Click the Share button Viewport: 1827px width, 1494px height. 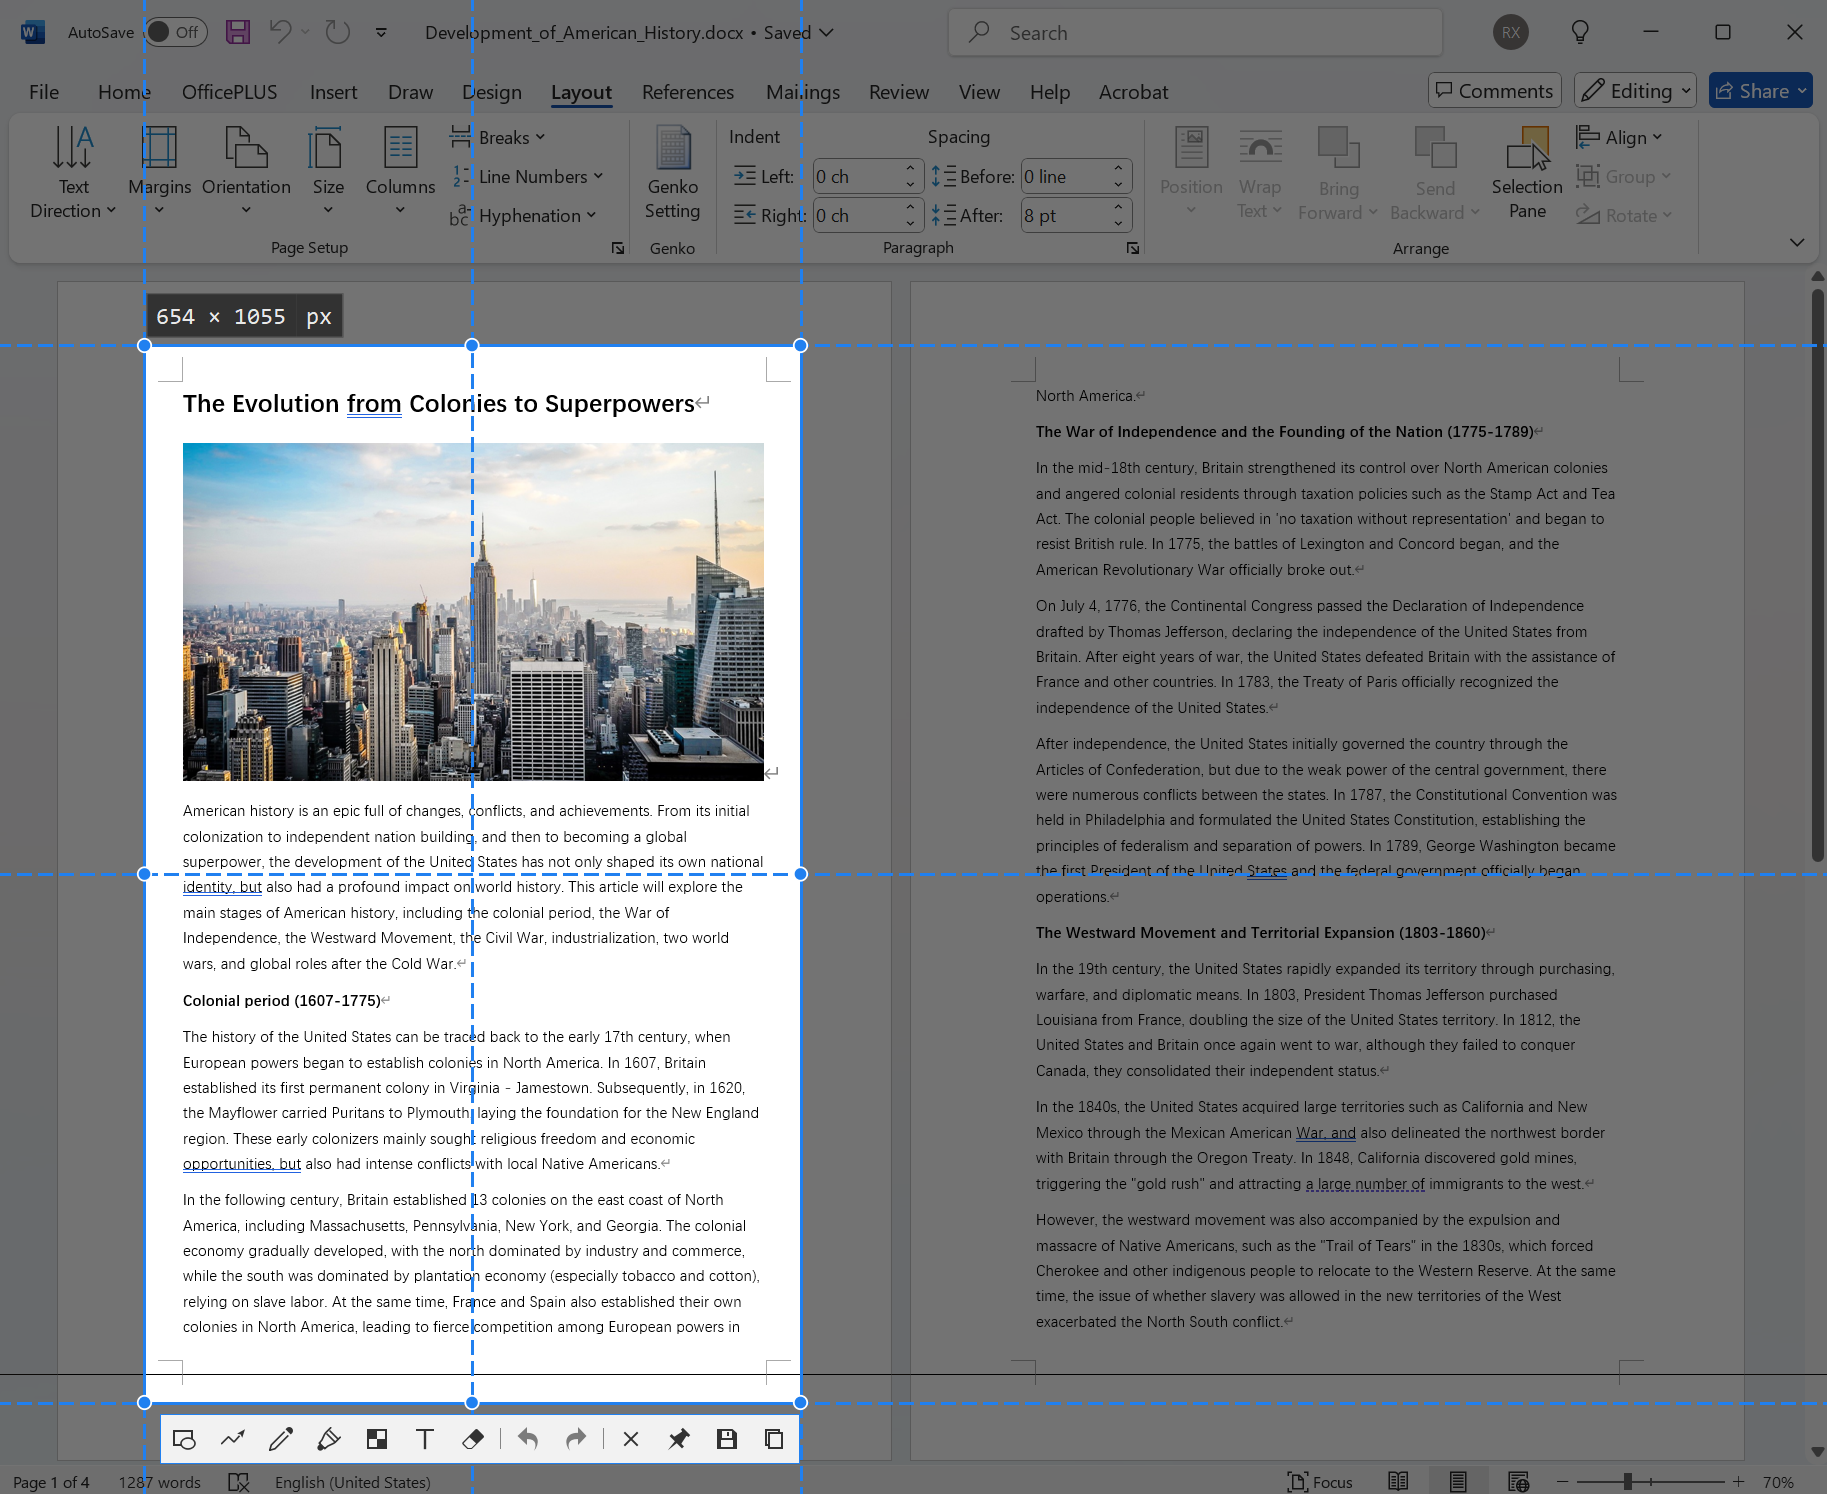(1759, 90)
